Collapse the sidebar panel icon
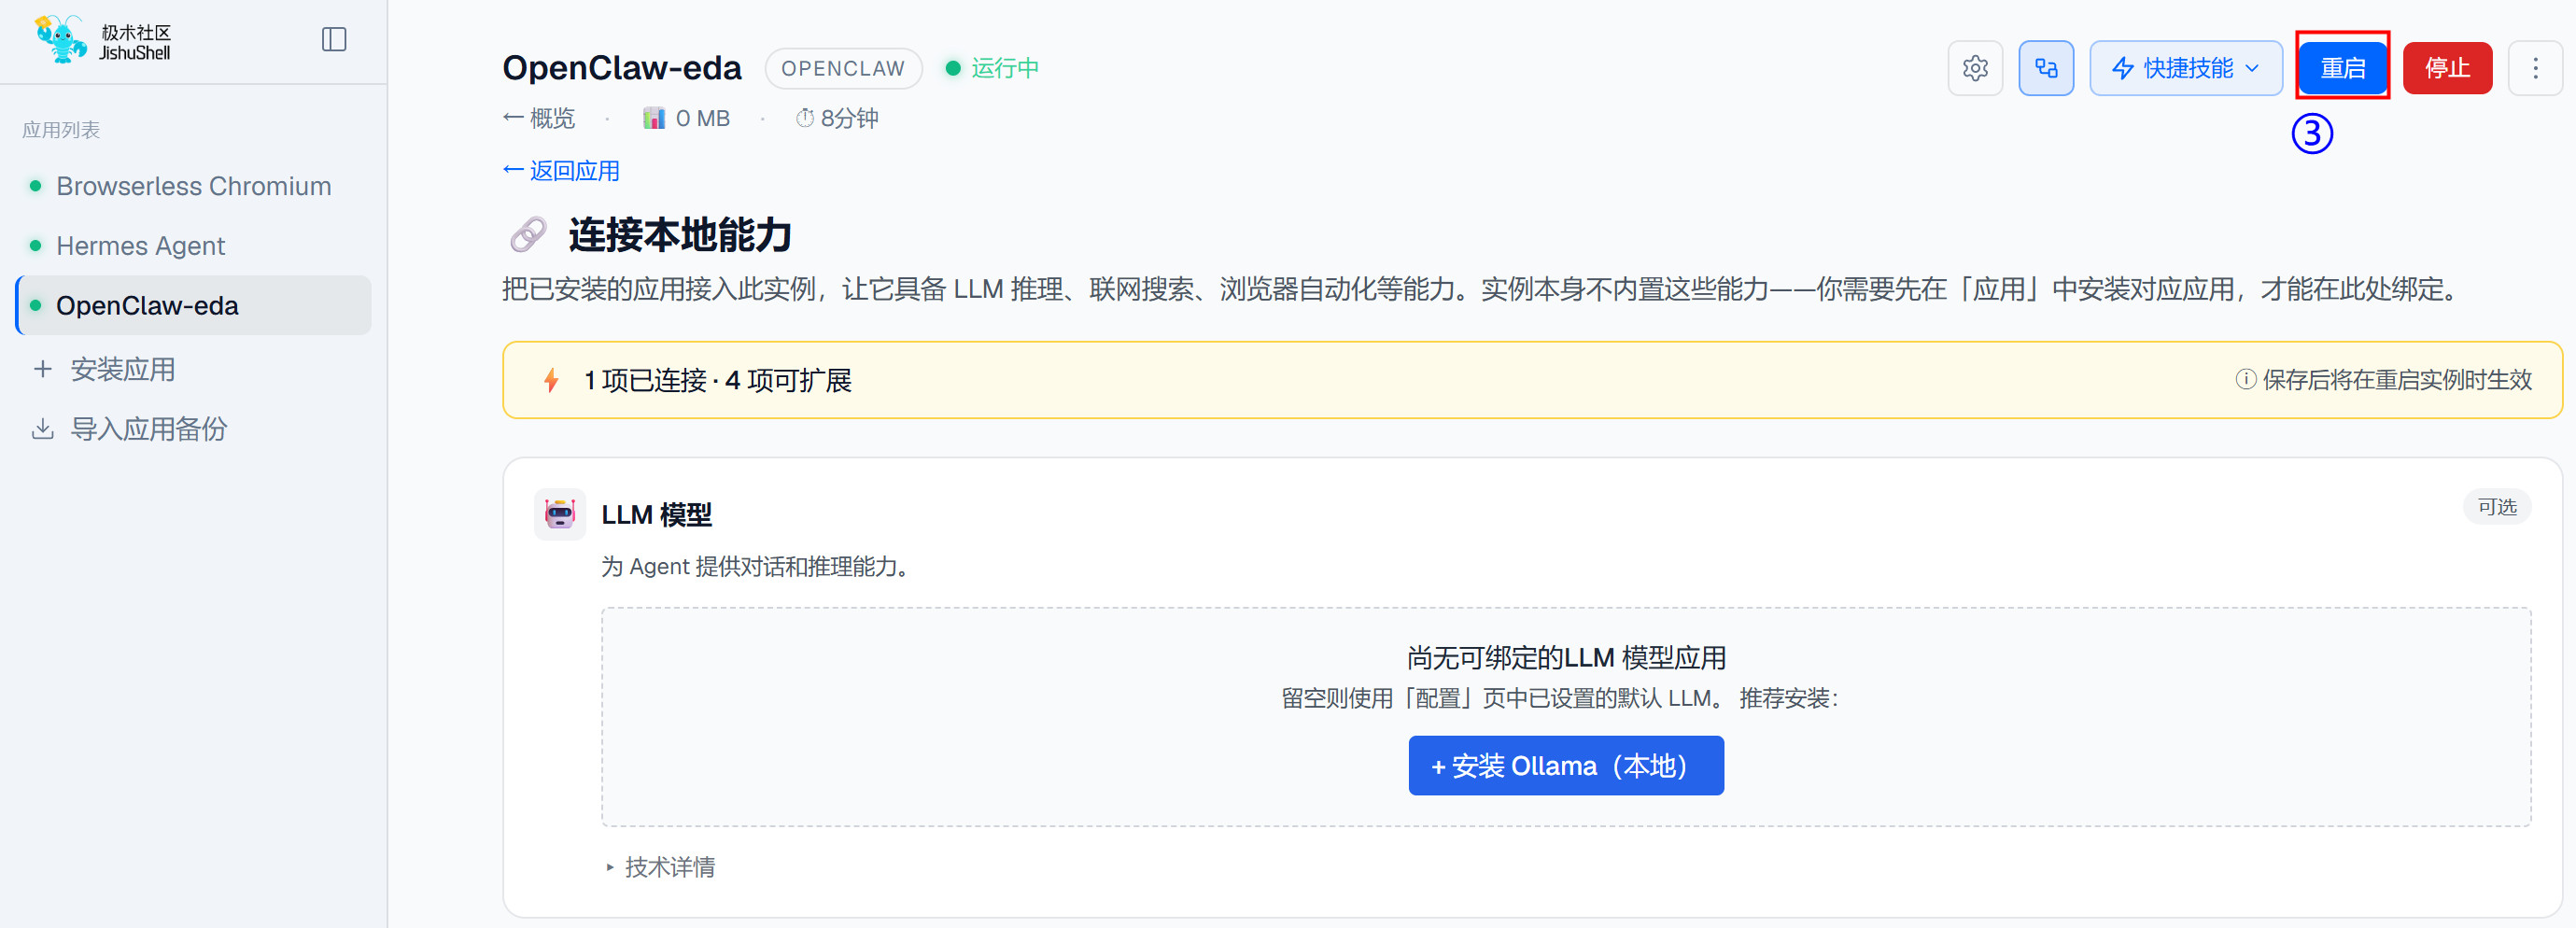The image size is (2576, 928). [x=334, y=39]
